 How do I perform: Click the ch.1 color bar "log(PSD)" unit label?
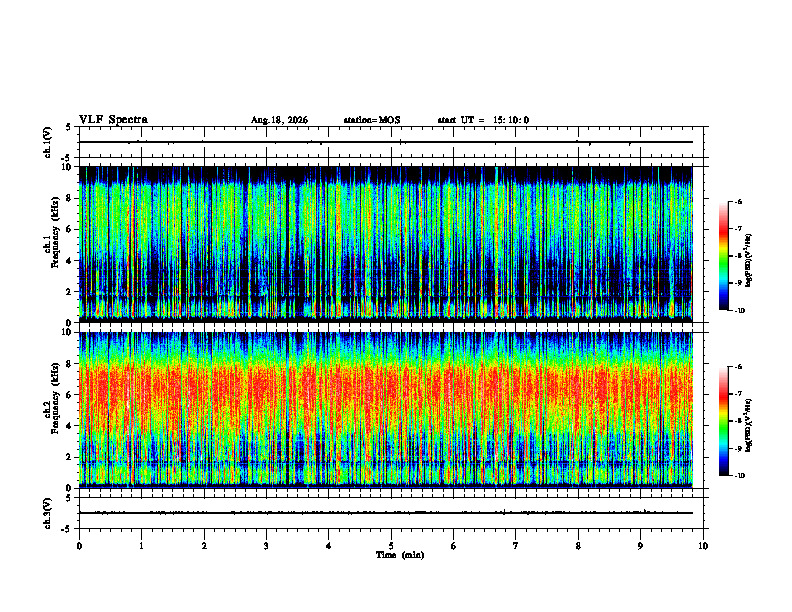tap(749, 260)
